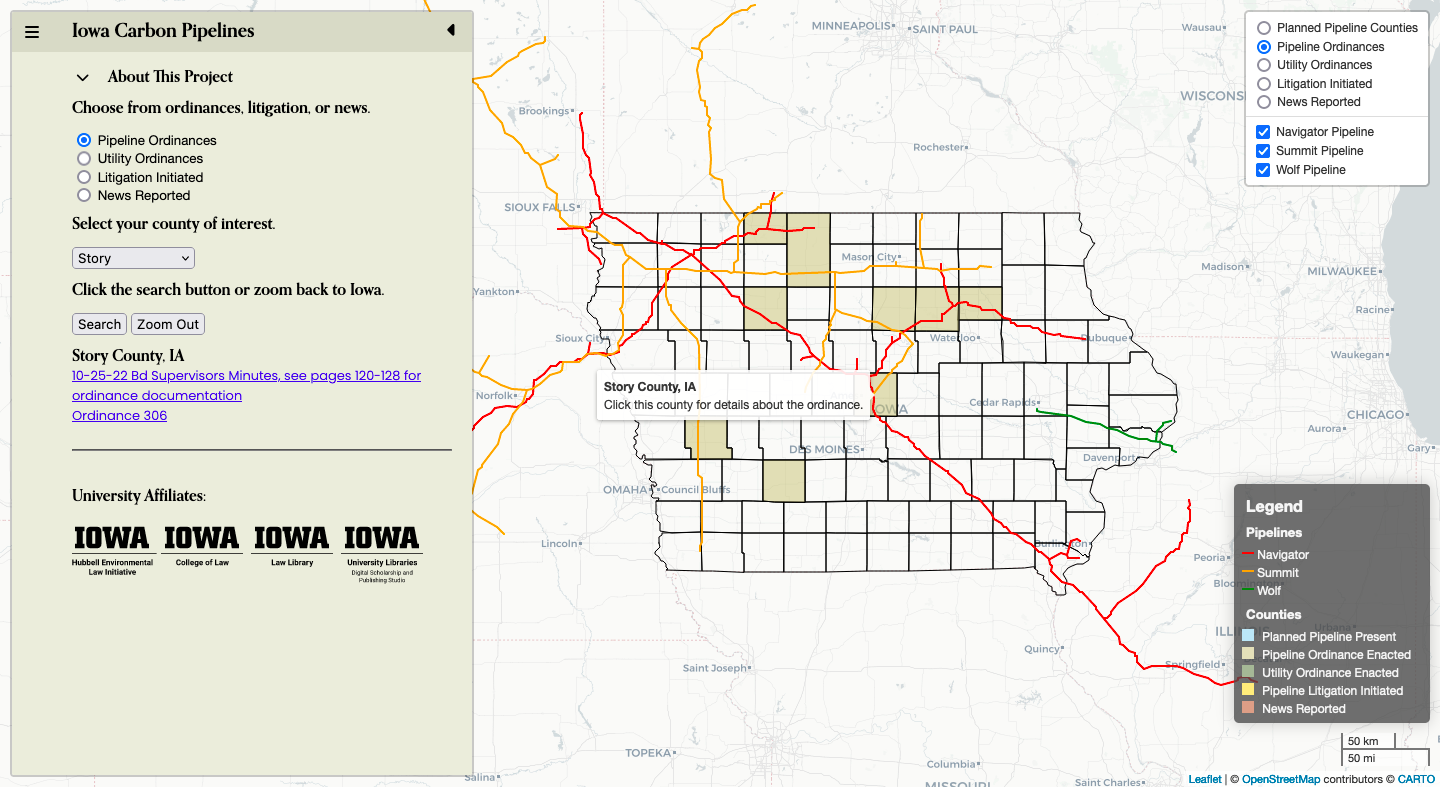Open the Leaflet attribution link

point(1204,779)
